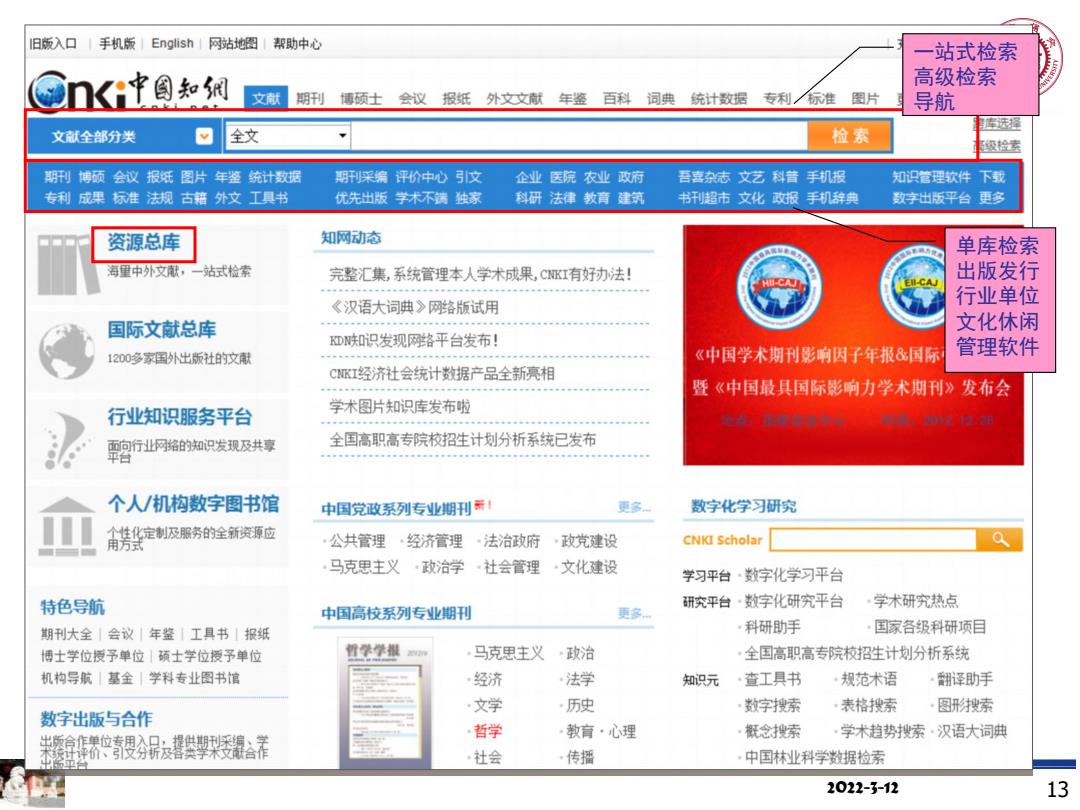Click the 哲学学报 journal cover thumbnail
Image resolution: width=1080 pixels, height=810 pixels.
(x=386, y=703)
